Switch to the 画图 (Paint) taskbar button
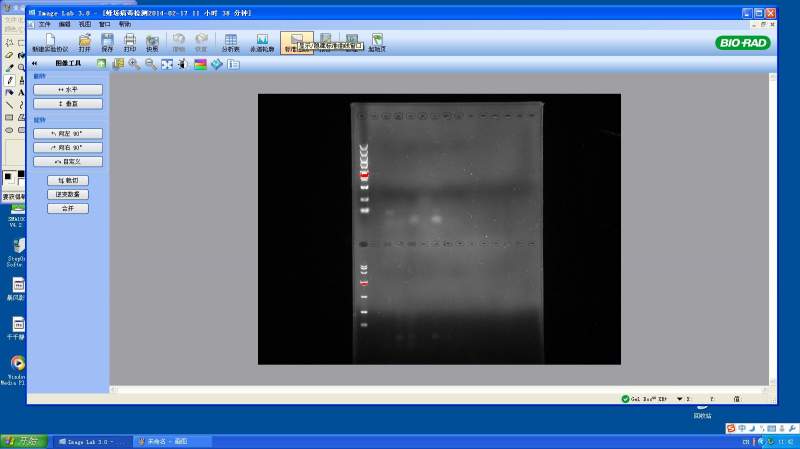 click(171, 442)
